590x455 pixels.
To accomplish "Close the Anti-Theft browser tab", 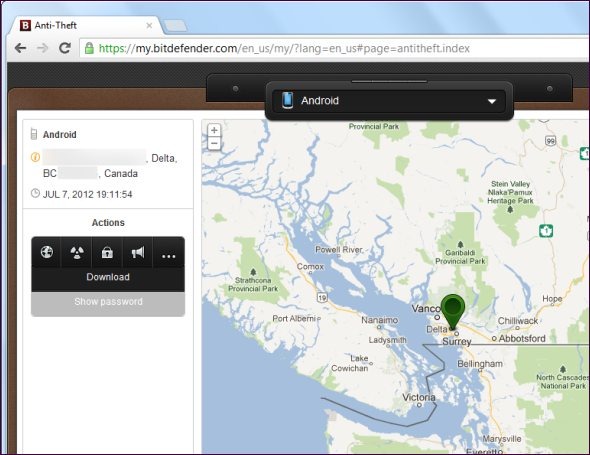I will pyautogui.click(x=149, y=25).
